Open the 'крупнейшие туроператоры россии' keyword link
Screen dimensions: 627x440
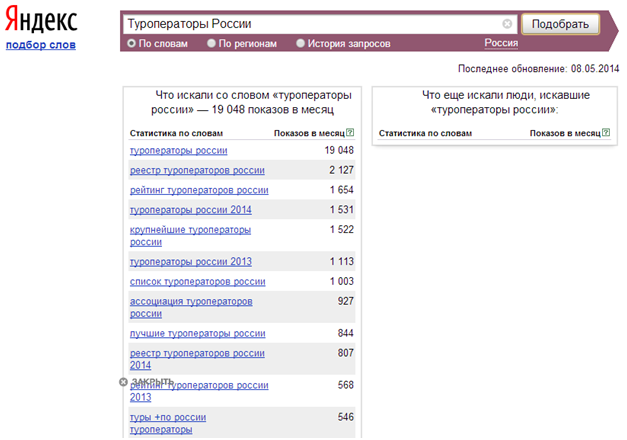tap(190, 236)
